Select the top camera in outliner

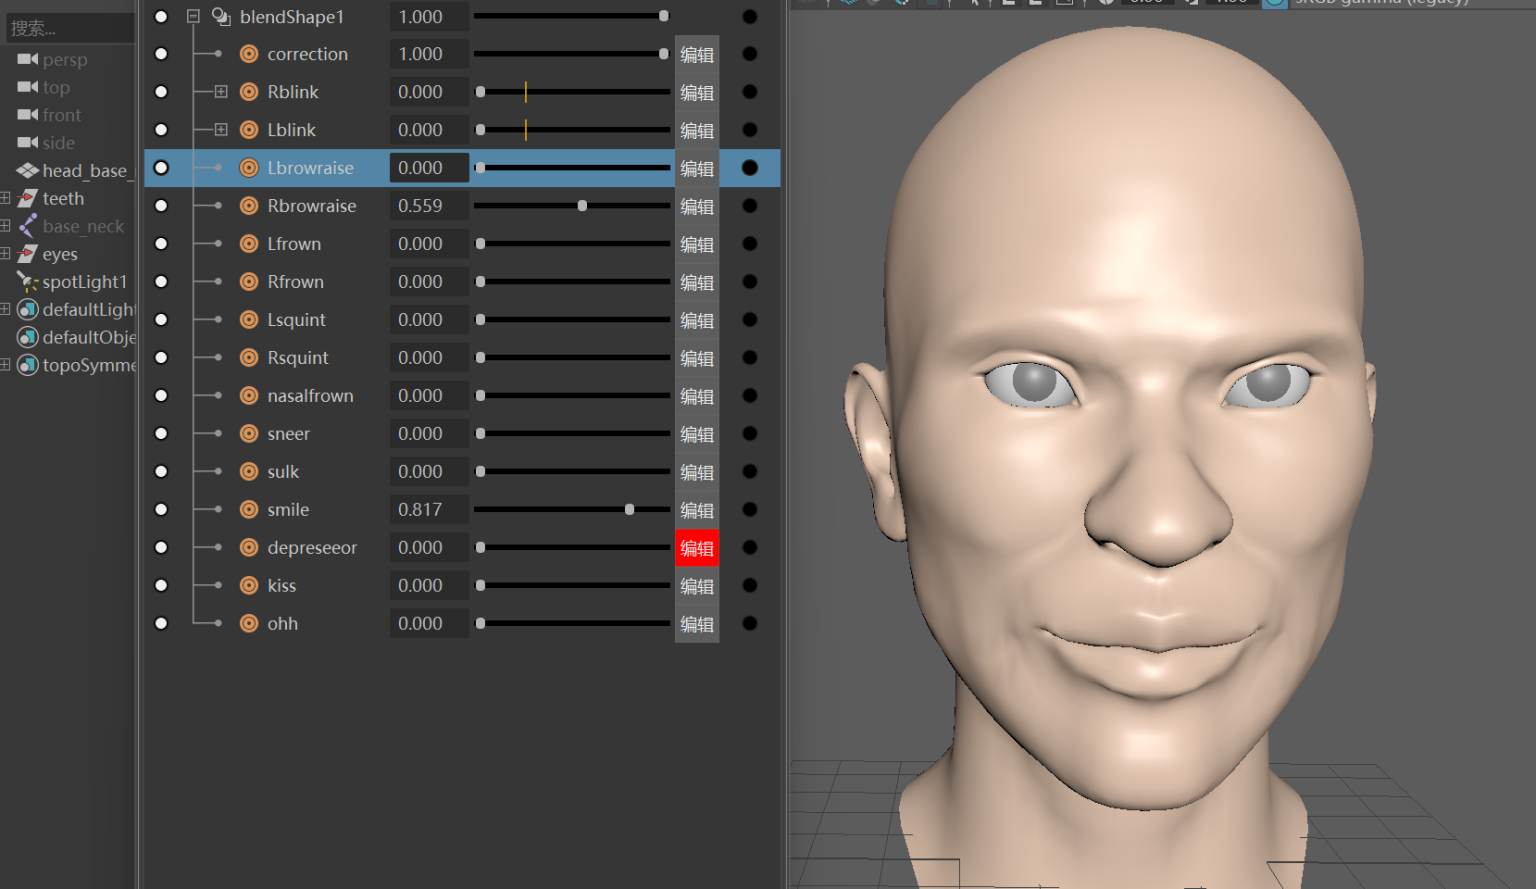[56, 88]
